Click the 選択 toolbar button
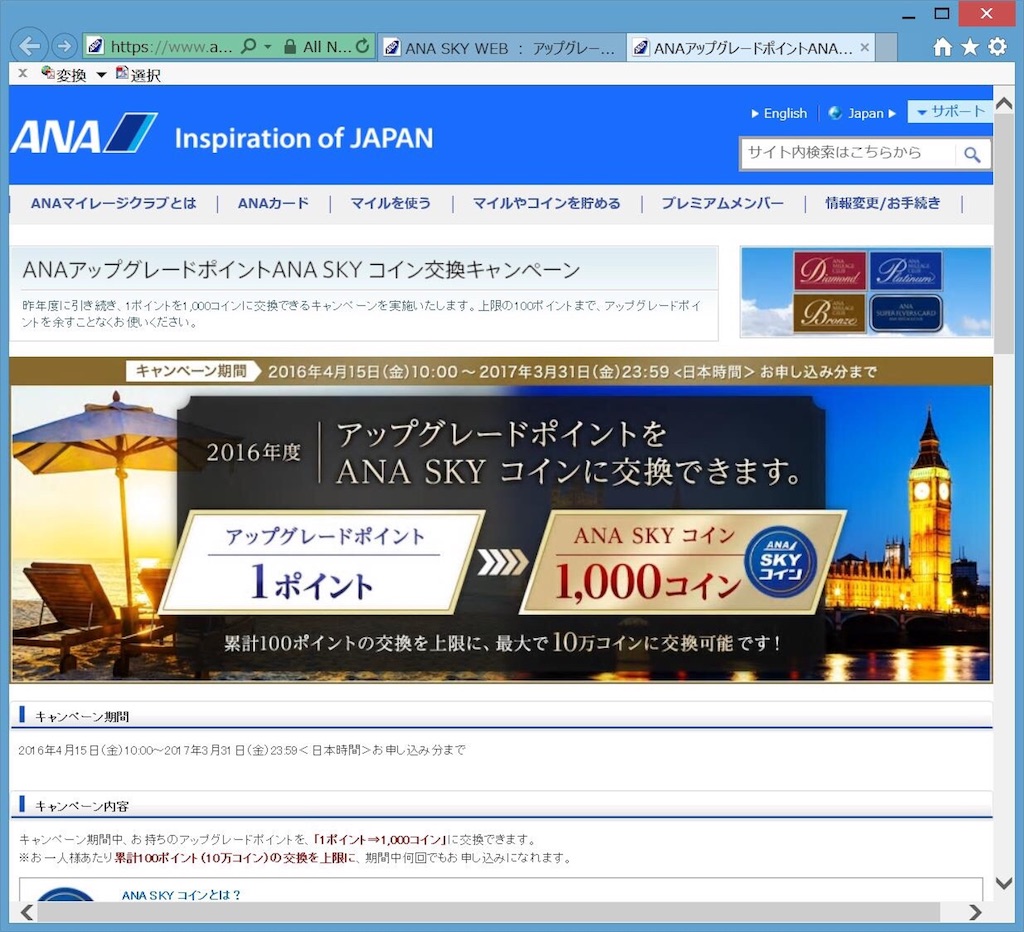 pos(138,74)
